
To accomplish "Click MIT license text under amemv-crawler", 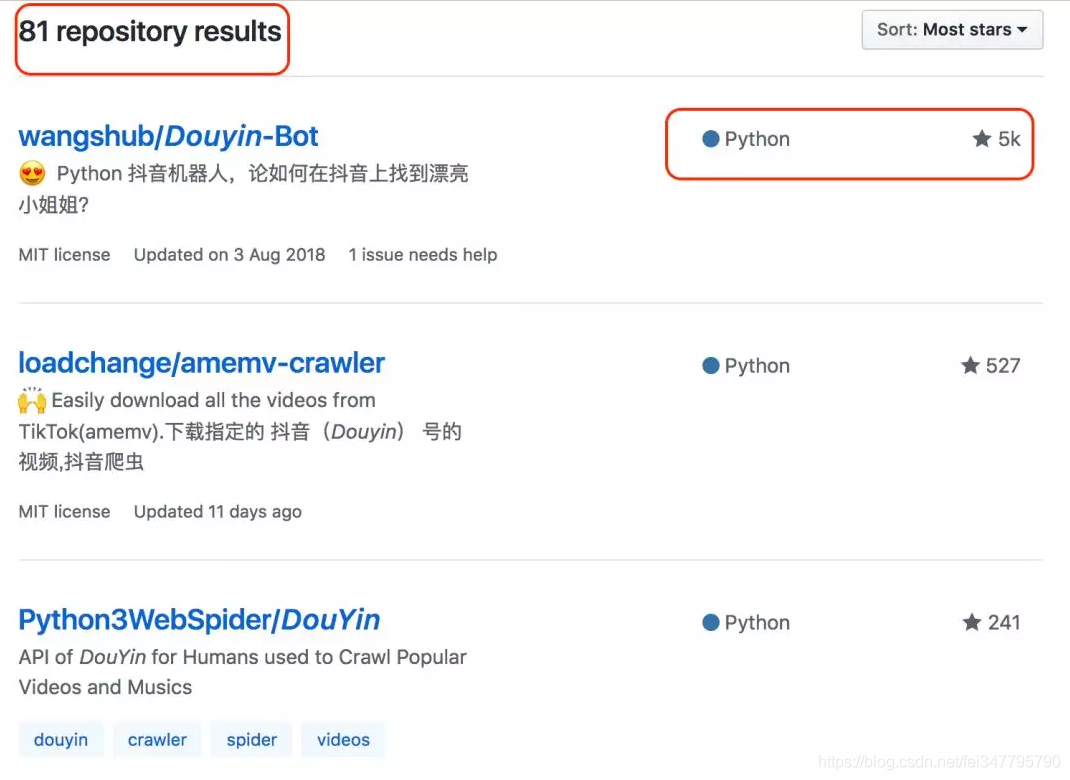I will click(x=64, y=512).
